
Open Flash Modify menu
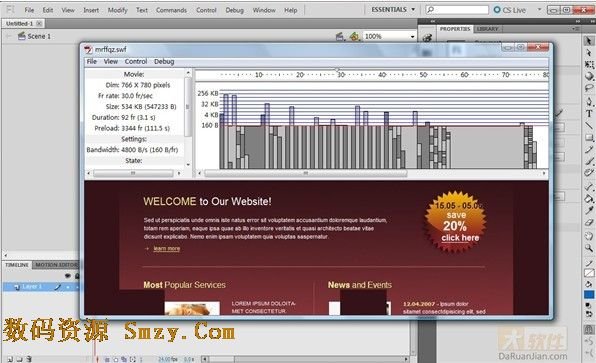coord(117,10)
